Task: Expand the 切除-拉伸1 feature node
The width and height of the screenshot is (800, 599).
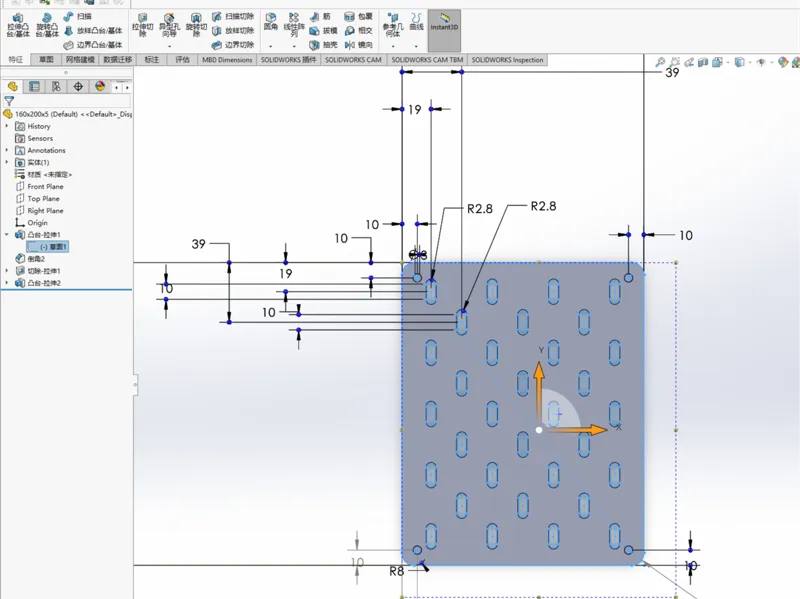Action: click(x=7, y=271)
